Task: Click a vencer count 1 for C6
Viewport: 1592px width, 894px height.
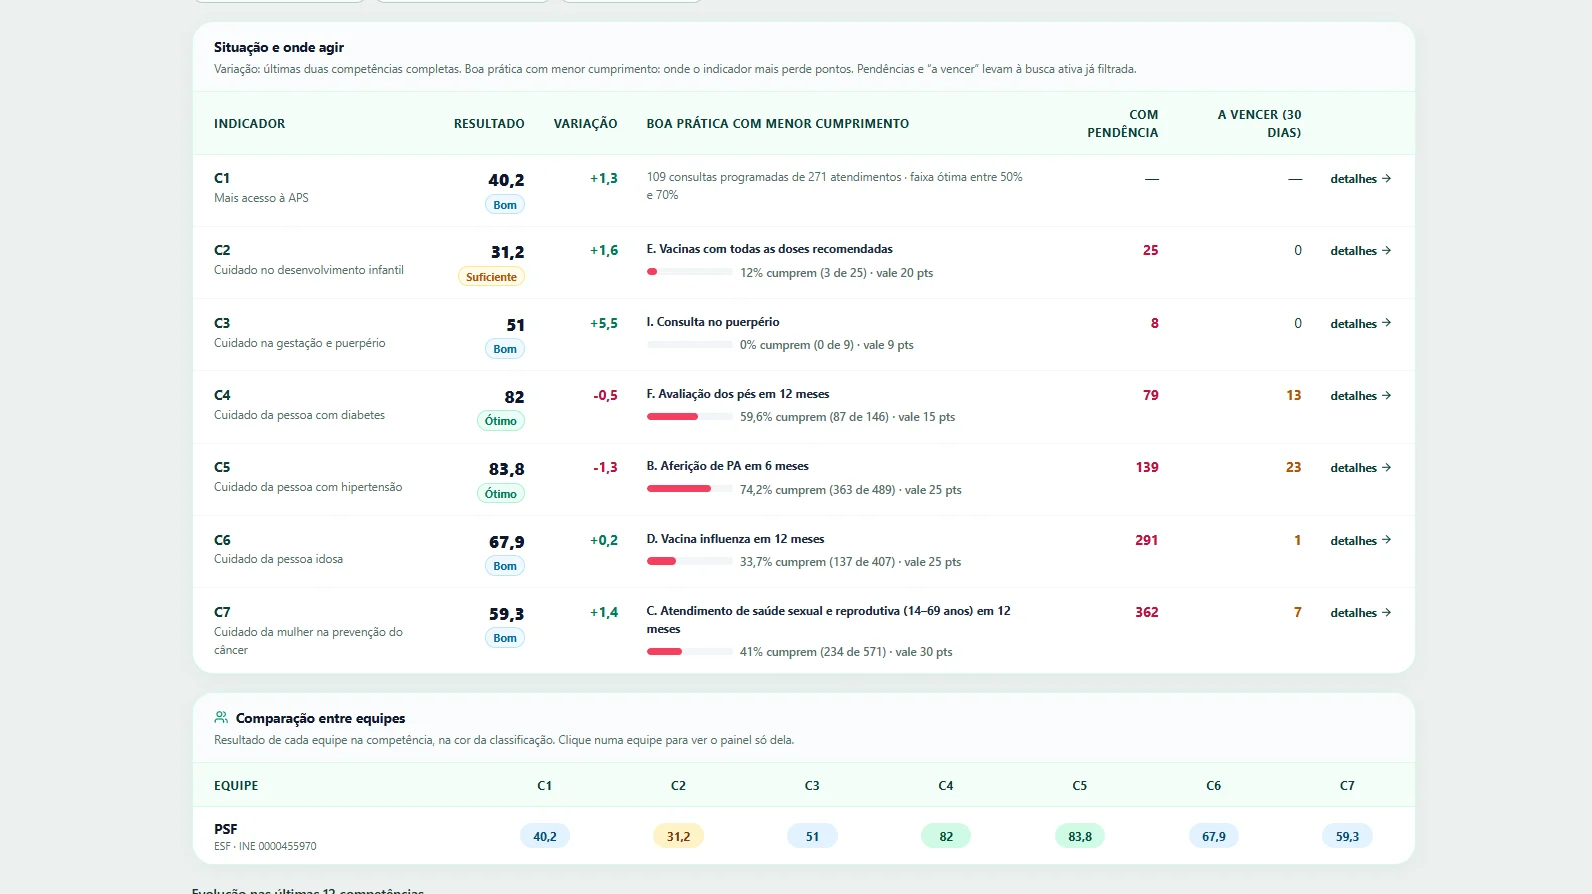Action: click(1298, 540)
